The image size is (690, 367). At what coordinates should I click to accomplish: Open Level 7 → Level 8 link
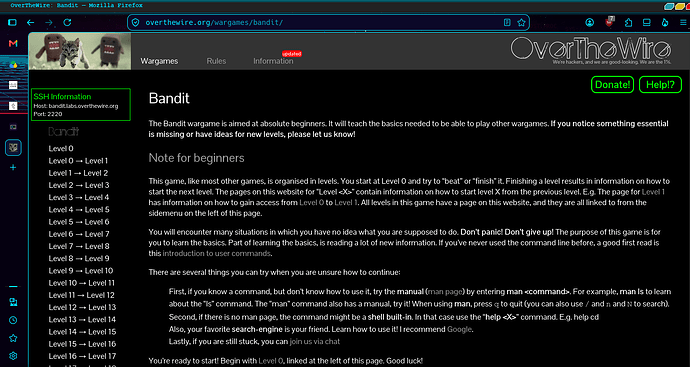click(79, 246)
